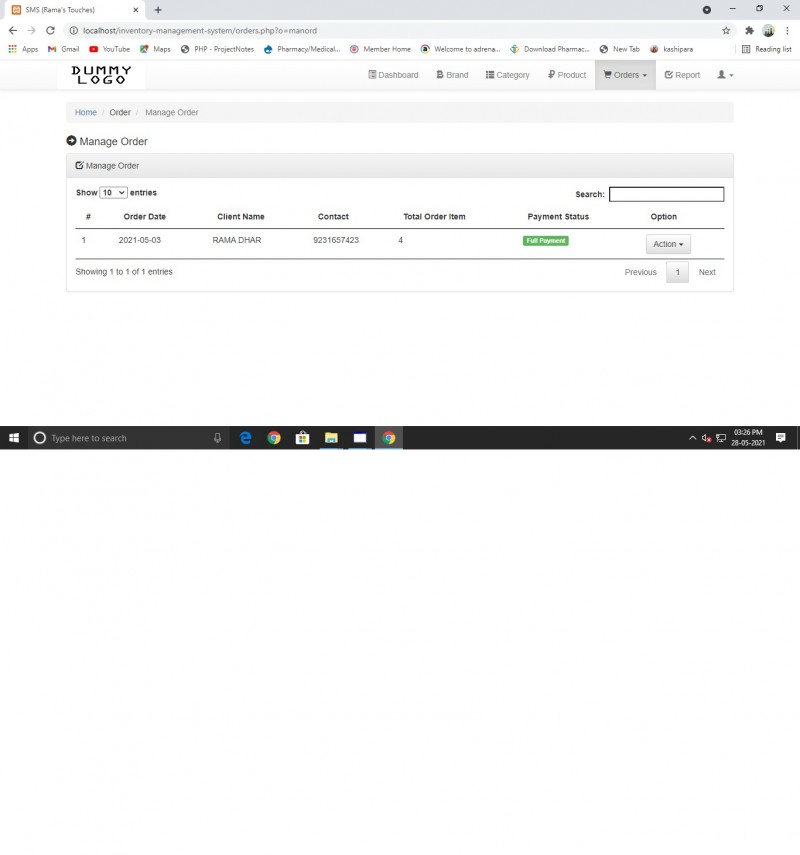The height and width of the screenshot is (855, 800).
Task: Open the user account dropdown in navbar
Action: click(x=725, y=75)
